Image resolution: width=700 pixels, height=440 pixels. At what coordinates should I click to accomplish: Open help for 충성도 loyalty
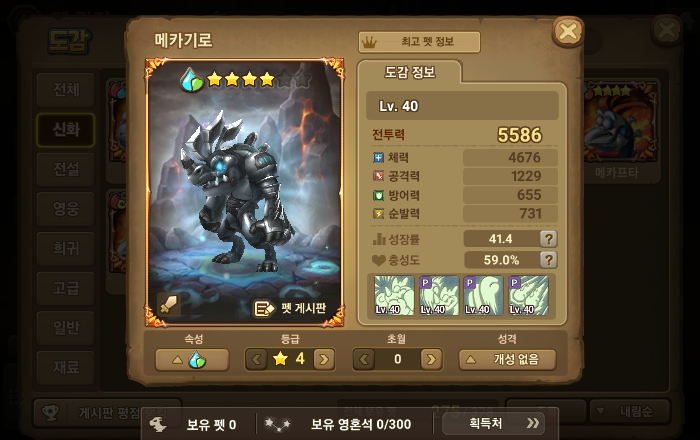pos(549,259)
